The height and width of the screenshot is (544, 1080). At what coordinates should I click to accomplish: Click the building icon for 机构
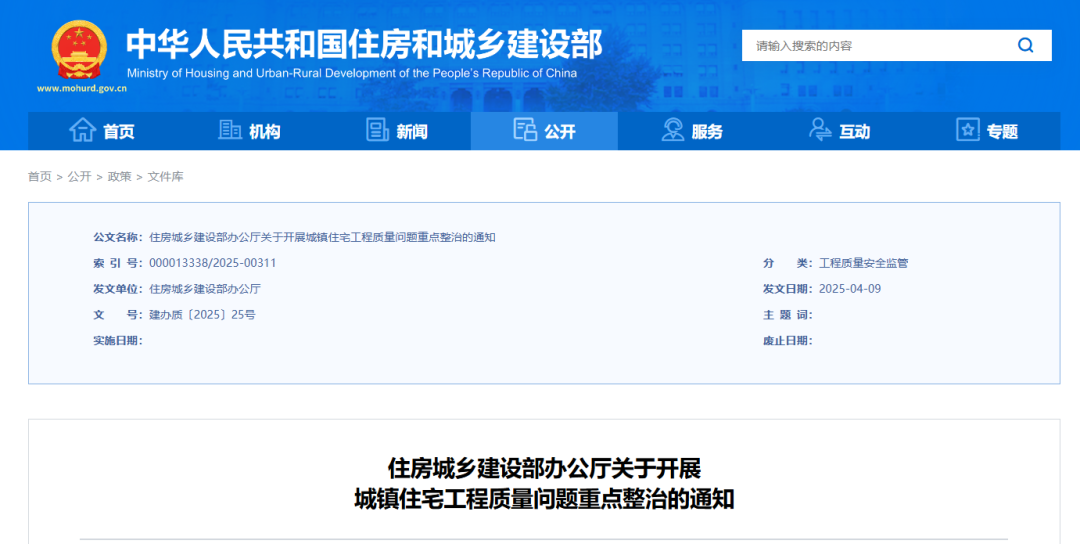click(x=230, y=130)
